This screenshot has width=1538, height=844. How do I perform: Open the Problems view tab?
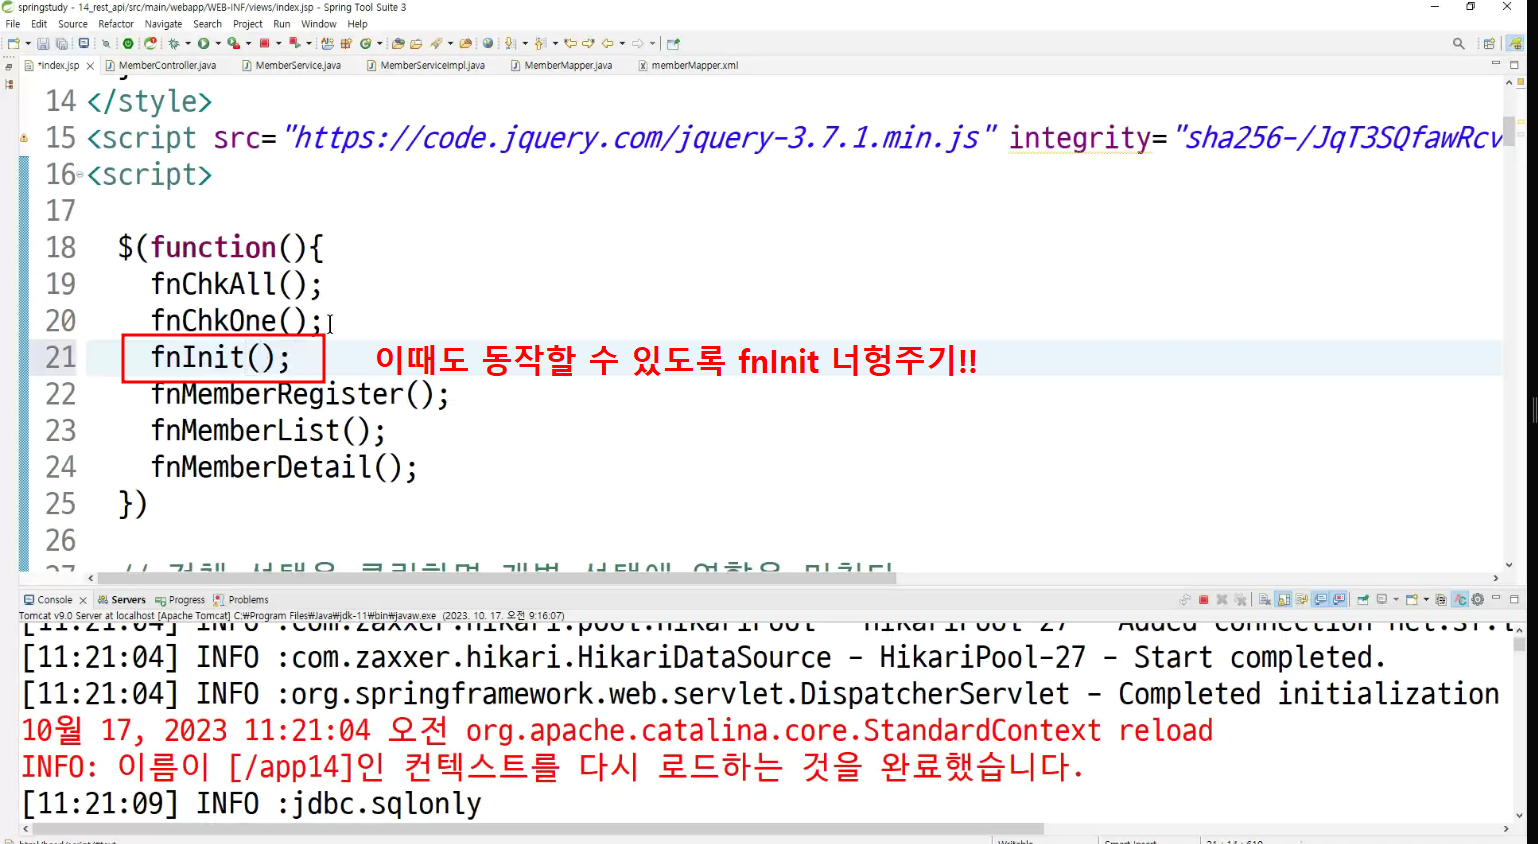point(241,600)
